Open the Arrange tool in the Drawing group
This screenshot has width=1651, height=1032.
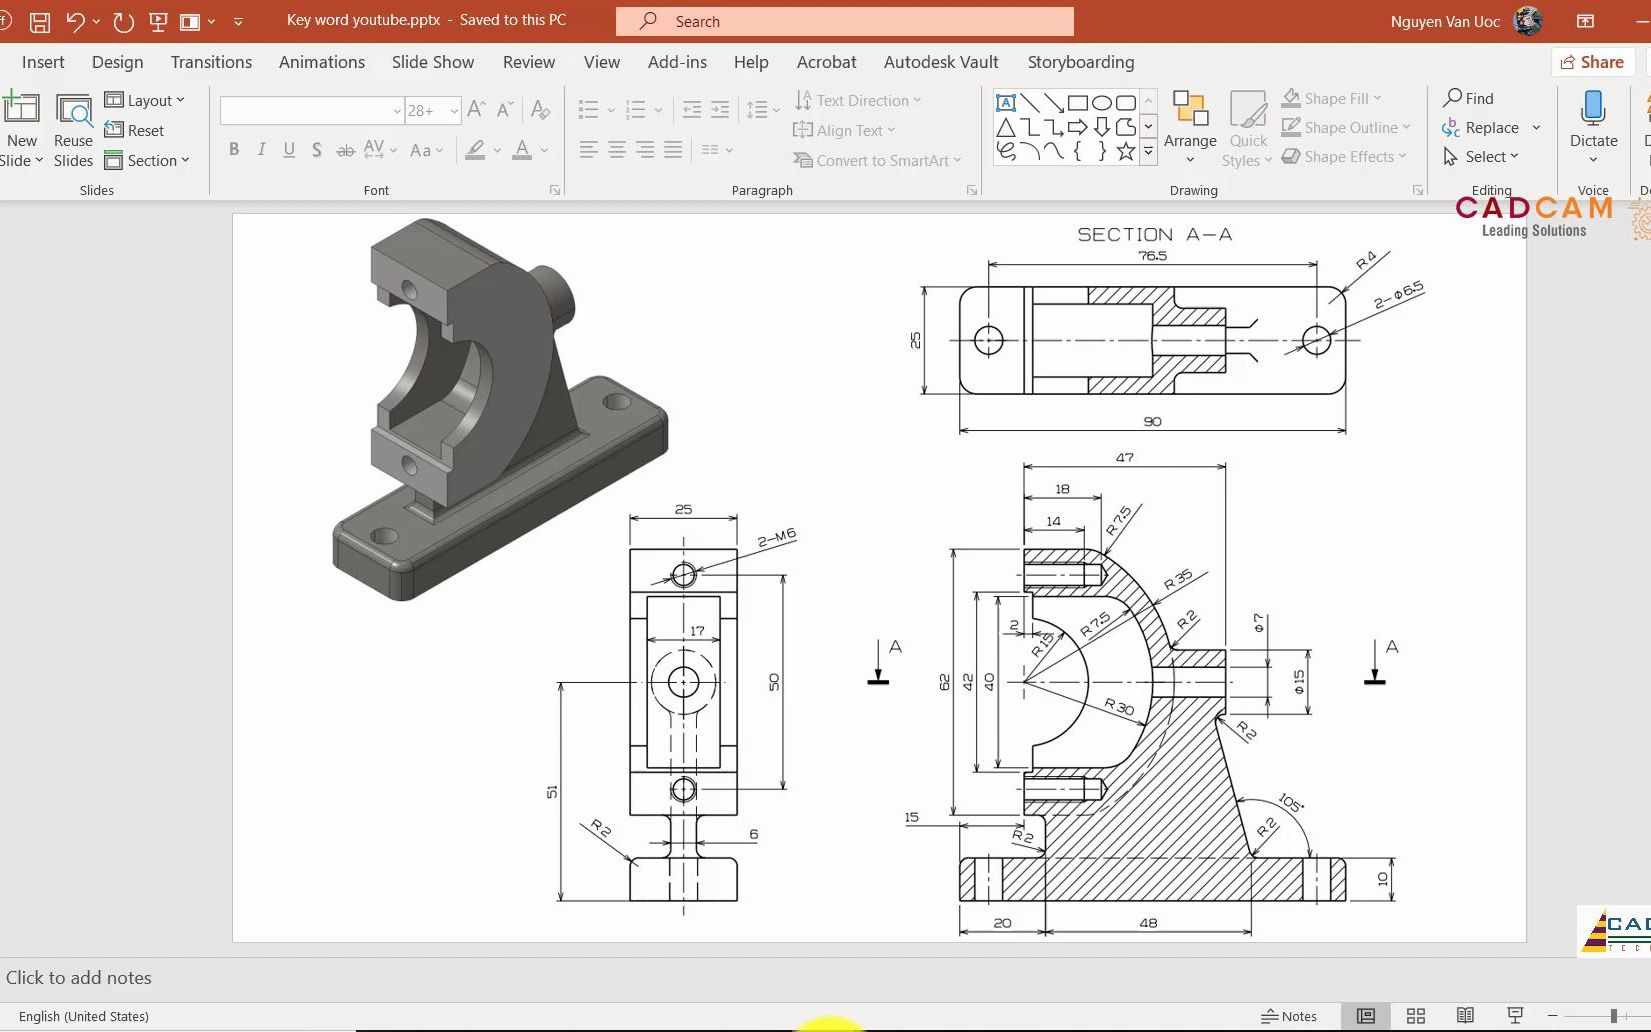pos(1189,127)
